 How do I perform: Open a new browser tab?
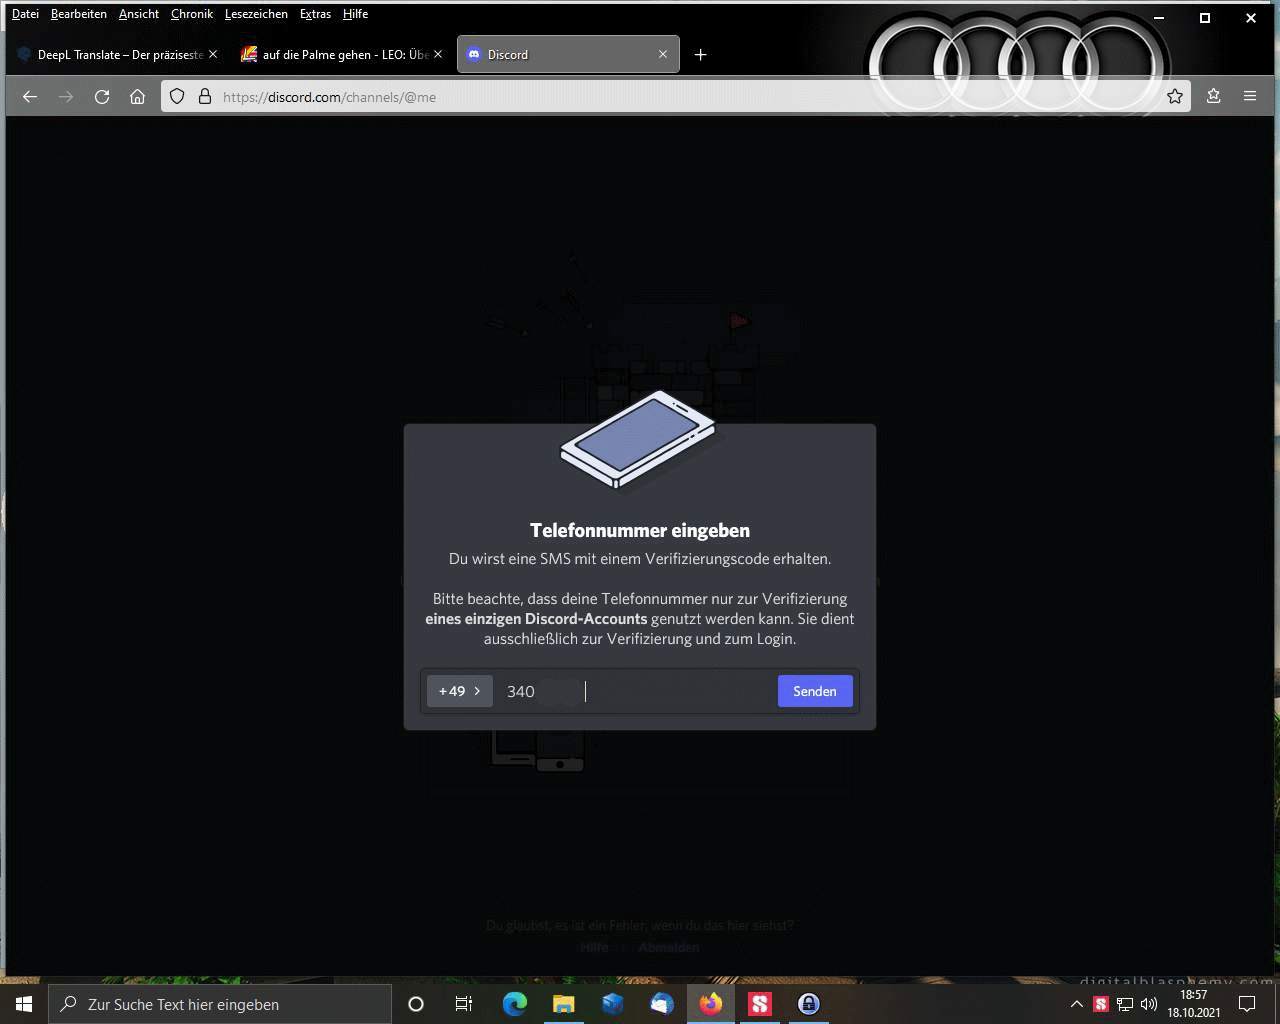[x=700, y=54]
